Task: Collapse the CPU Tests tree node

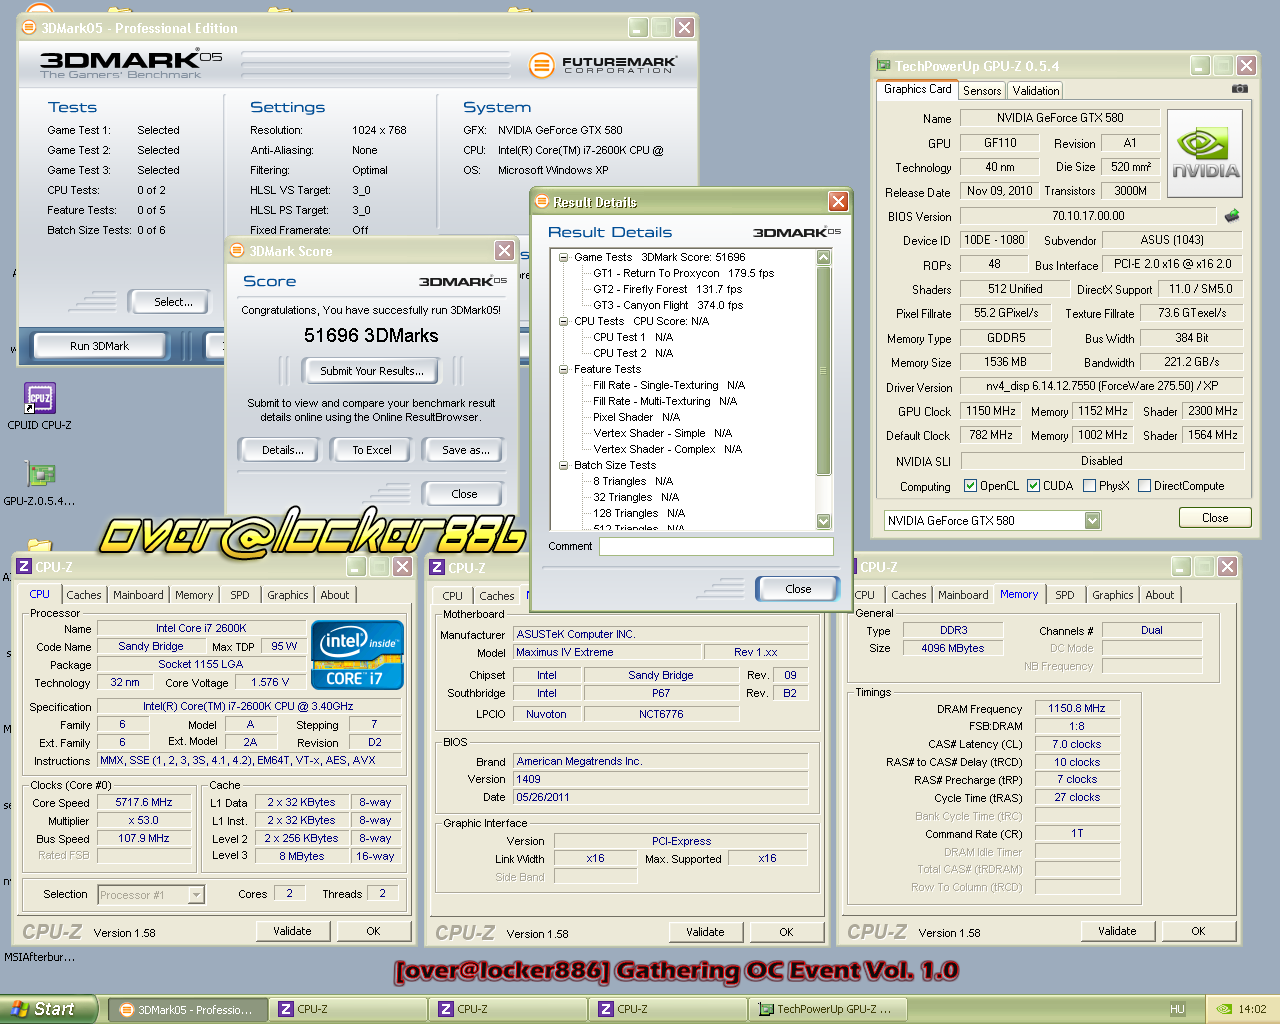Action: coord(564,321)
